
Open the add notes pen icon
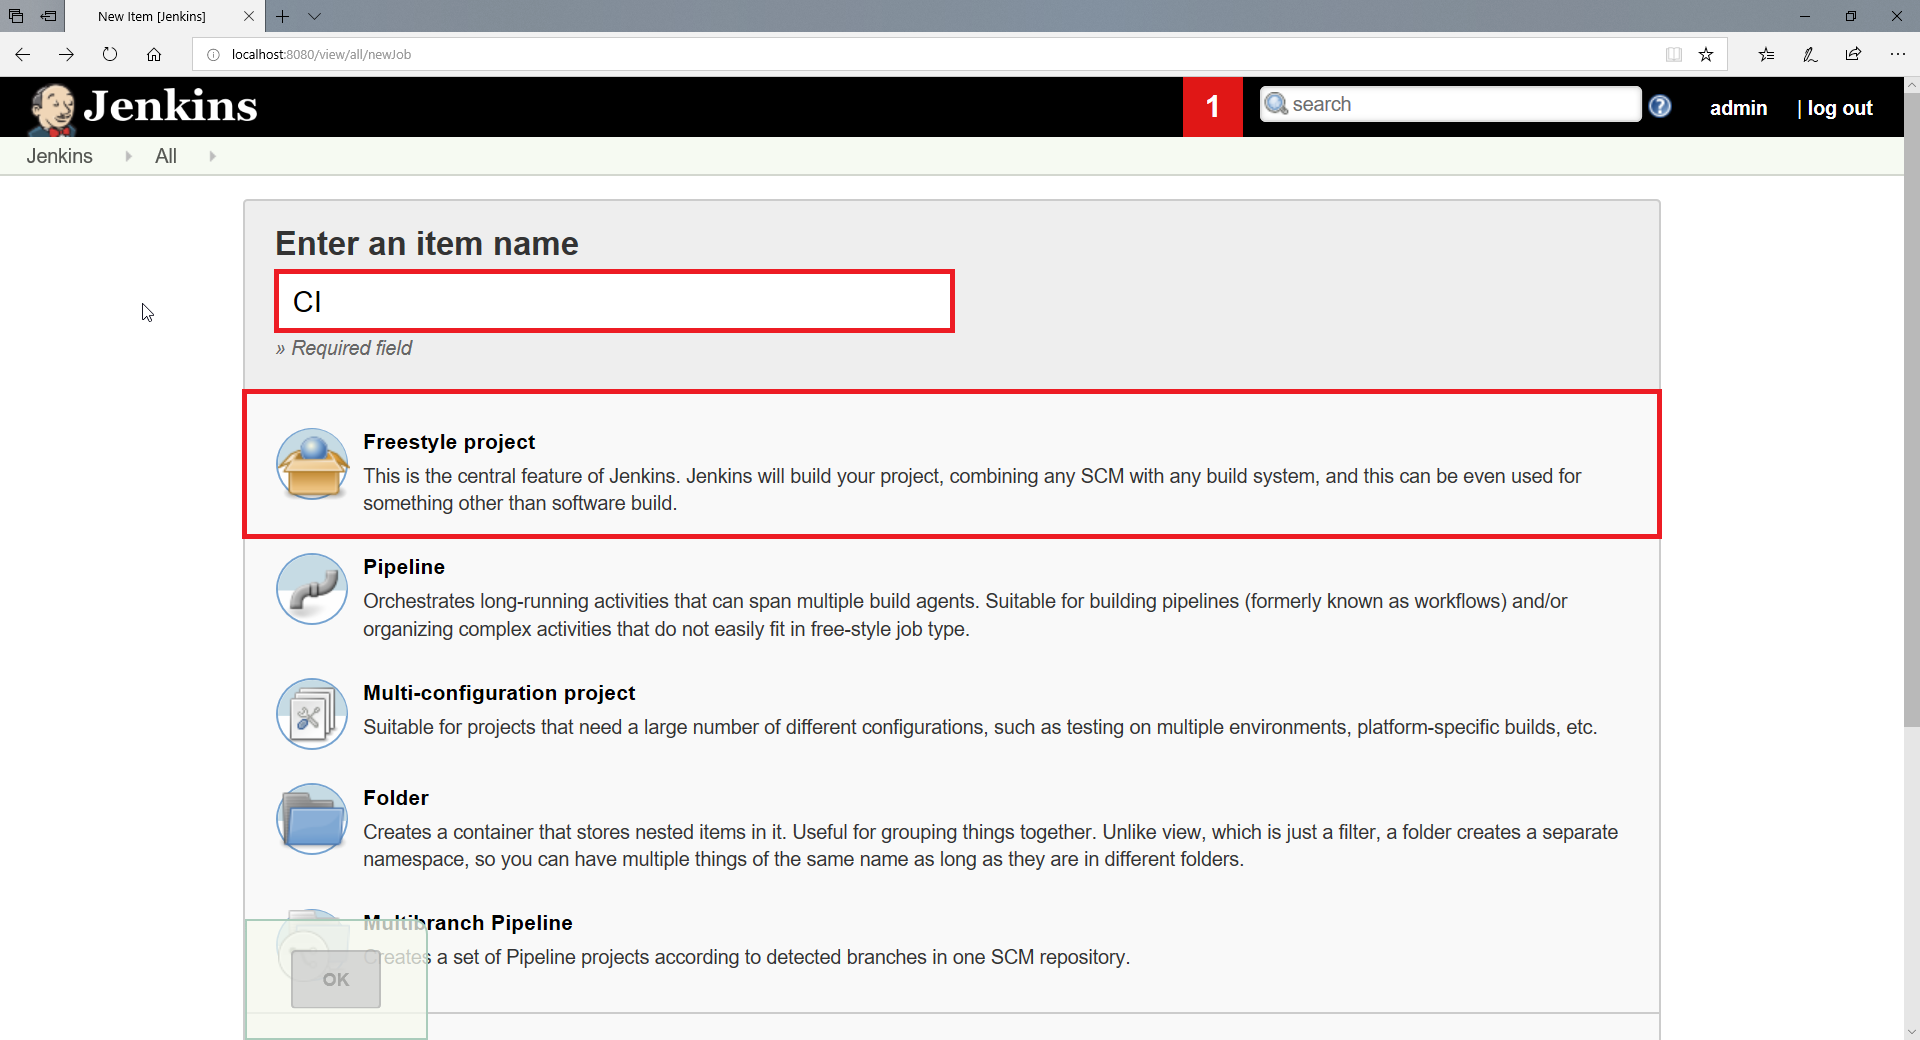(x=1810, y=55)
